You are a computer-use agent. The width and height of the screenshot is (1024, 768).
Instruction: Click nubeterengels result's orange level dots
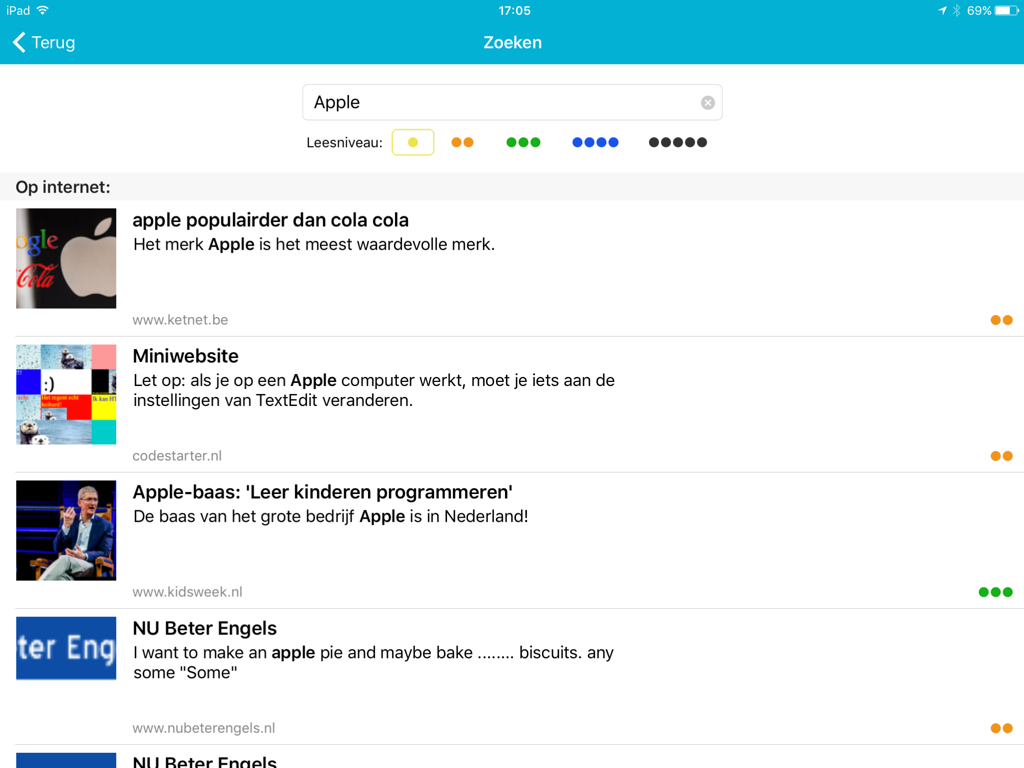(x=1001, y=728)
